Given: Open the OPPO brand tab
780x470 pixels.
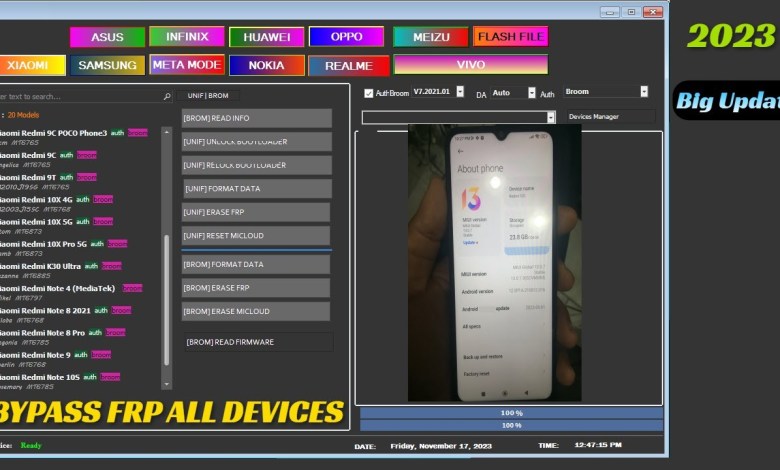Looking at the screenshot, I should (346, 36).
